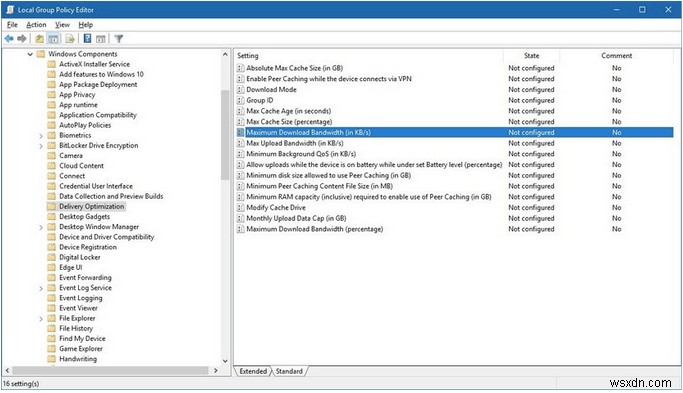Click the Up one level folder icon
The height and width of the screenshot is (393, 683).
tap(40, 39)
